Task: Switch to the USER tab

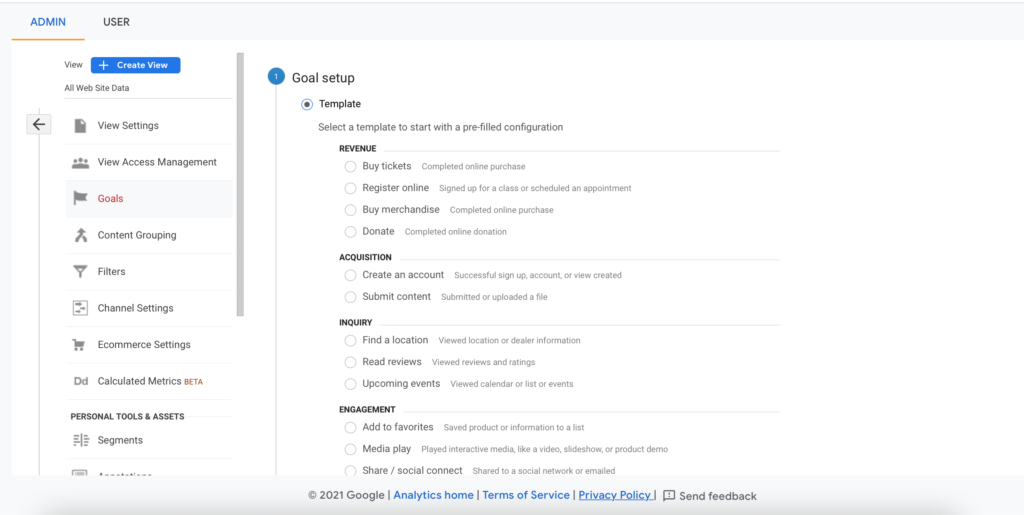Action: click(116, 22)
